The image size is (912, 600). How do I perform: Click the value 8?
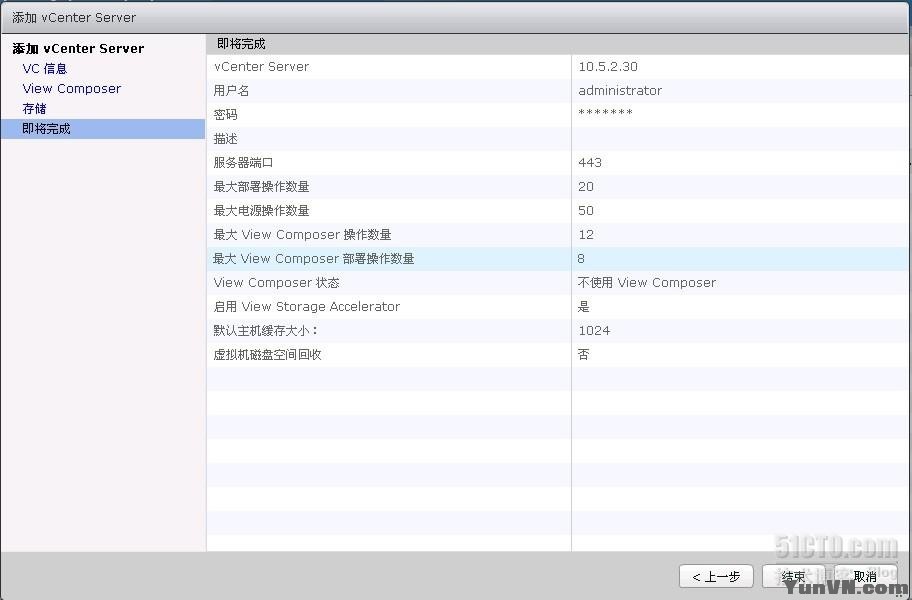[581, 259]
